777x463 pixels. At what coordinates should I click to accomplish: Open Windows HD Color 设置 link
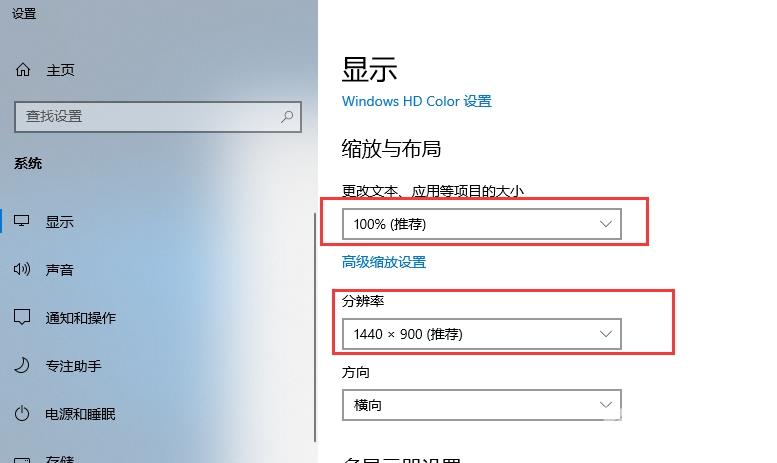pos(417,101)
